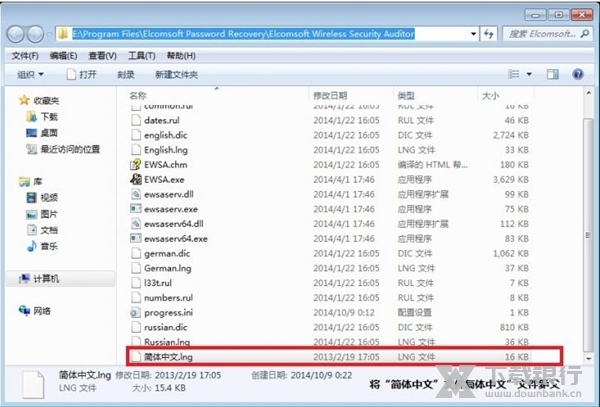Screen dimensions: 600x407
Task: Click the Forward navigation arrow button
Action: [x=36, y=34]
